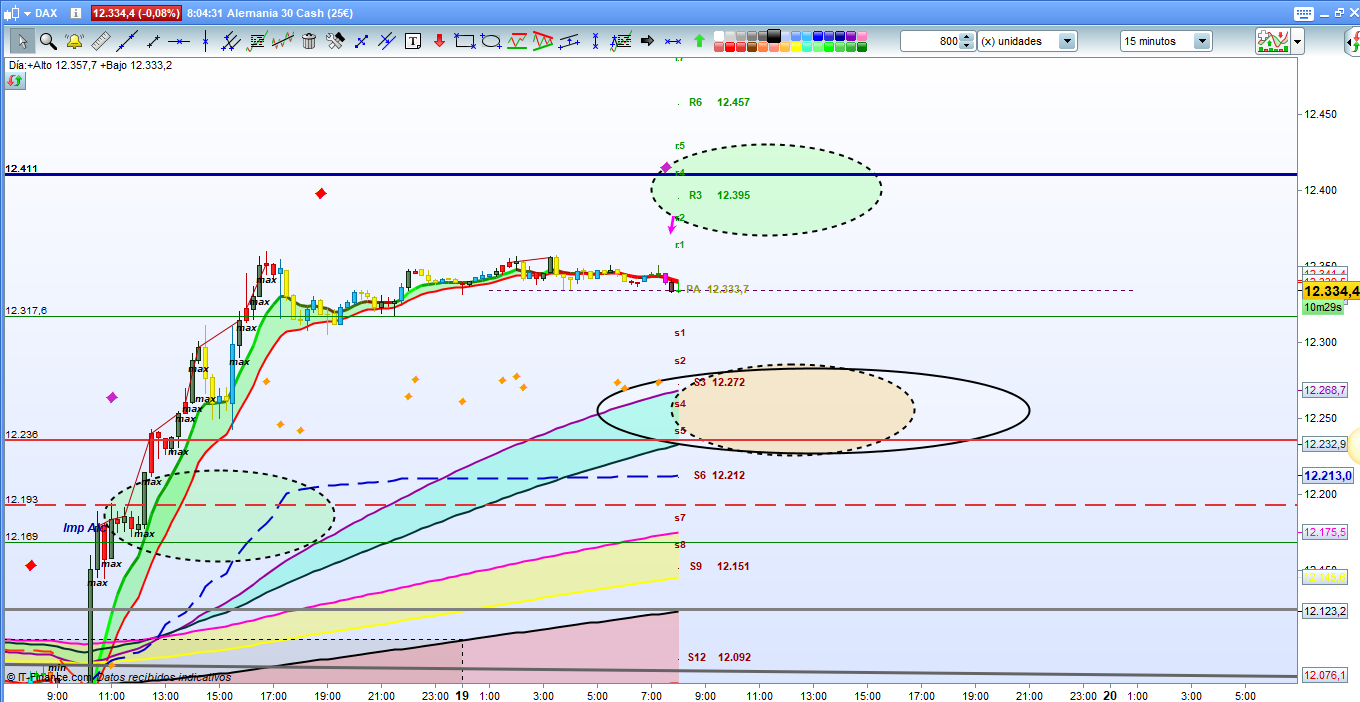1360x702 pixels.
Task: Click the add indicator chart button
Action: (1271, 41)
